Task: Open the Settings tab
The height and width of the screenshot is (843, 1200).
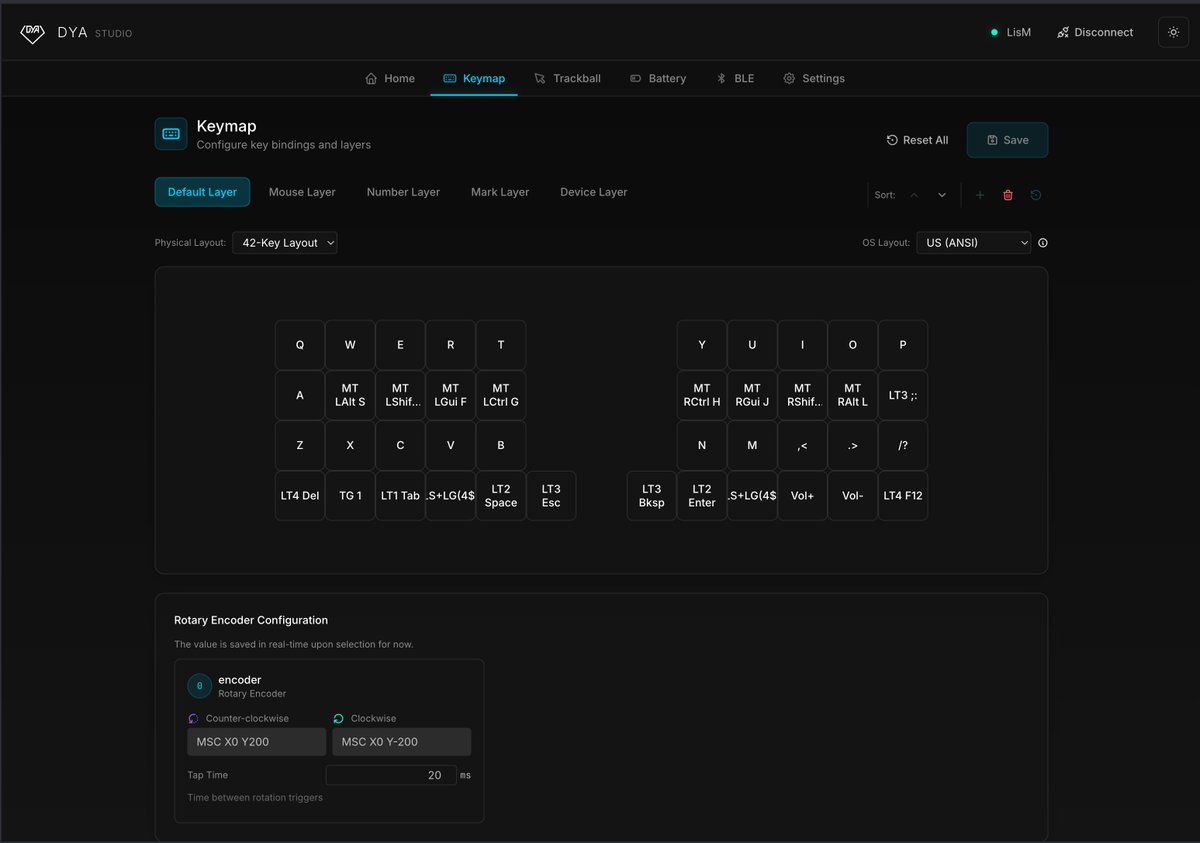Action: pos(814,78)
